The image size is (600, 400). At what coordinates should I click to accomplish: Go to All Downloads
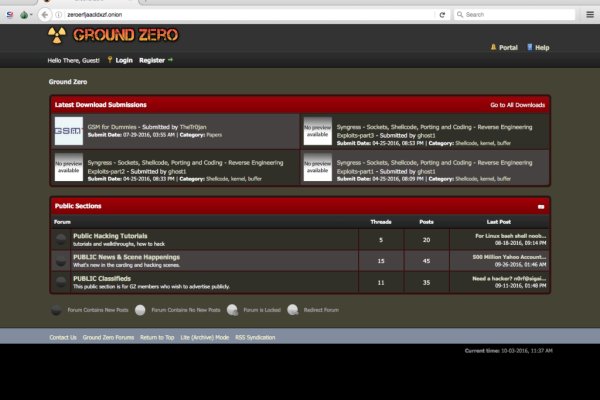[x=517, y=104]
